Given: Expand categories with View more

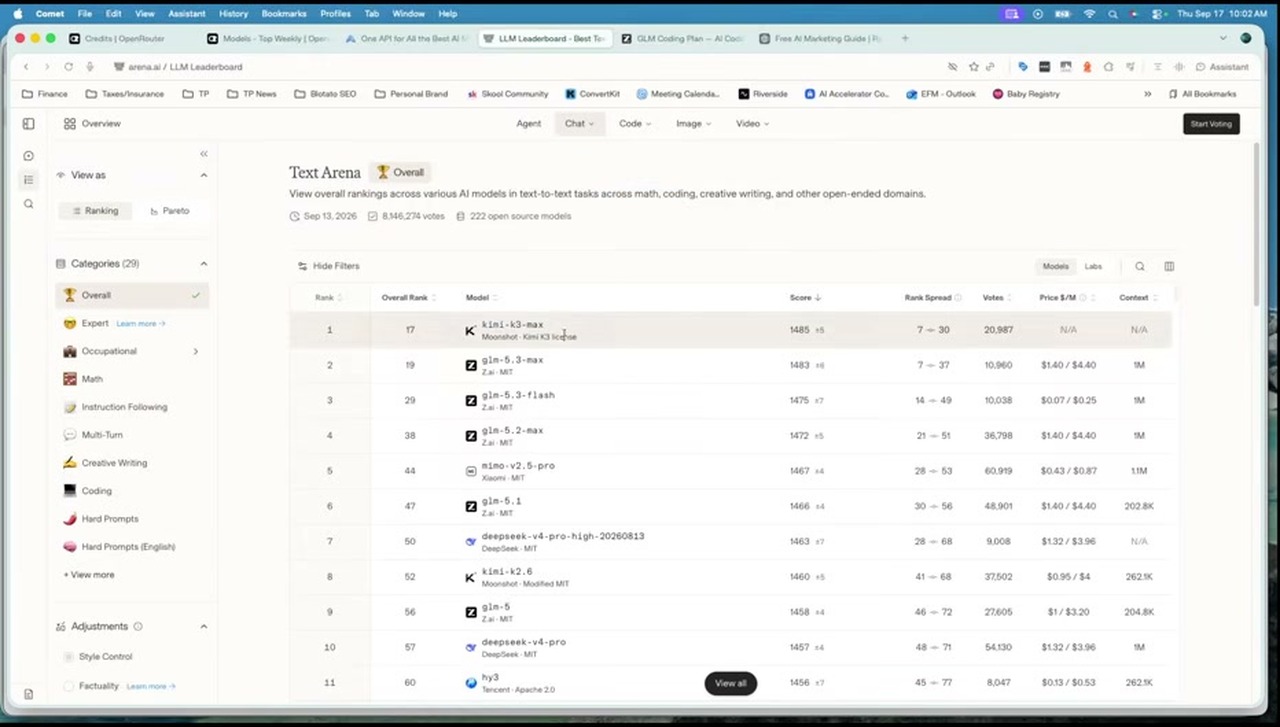Looking at the screenshot, I should pos(89,575).
